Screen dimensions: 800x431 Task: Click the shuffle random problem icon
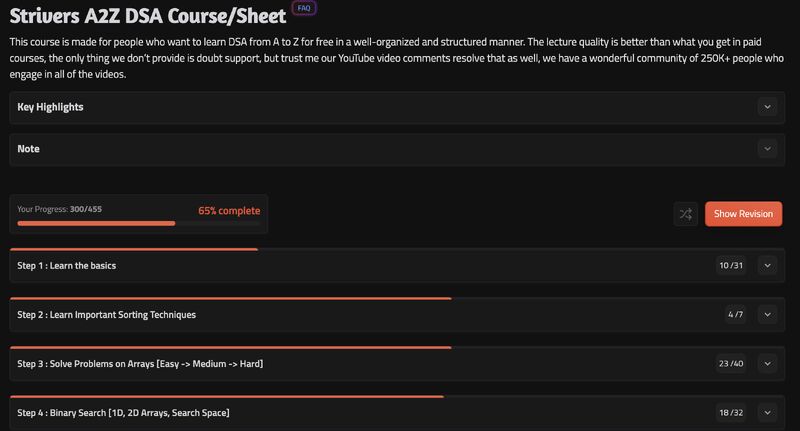coord(685,214)
